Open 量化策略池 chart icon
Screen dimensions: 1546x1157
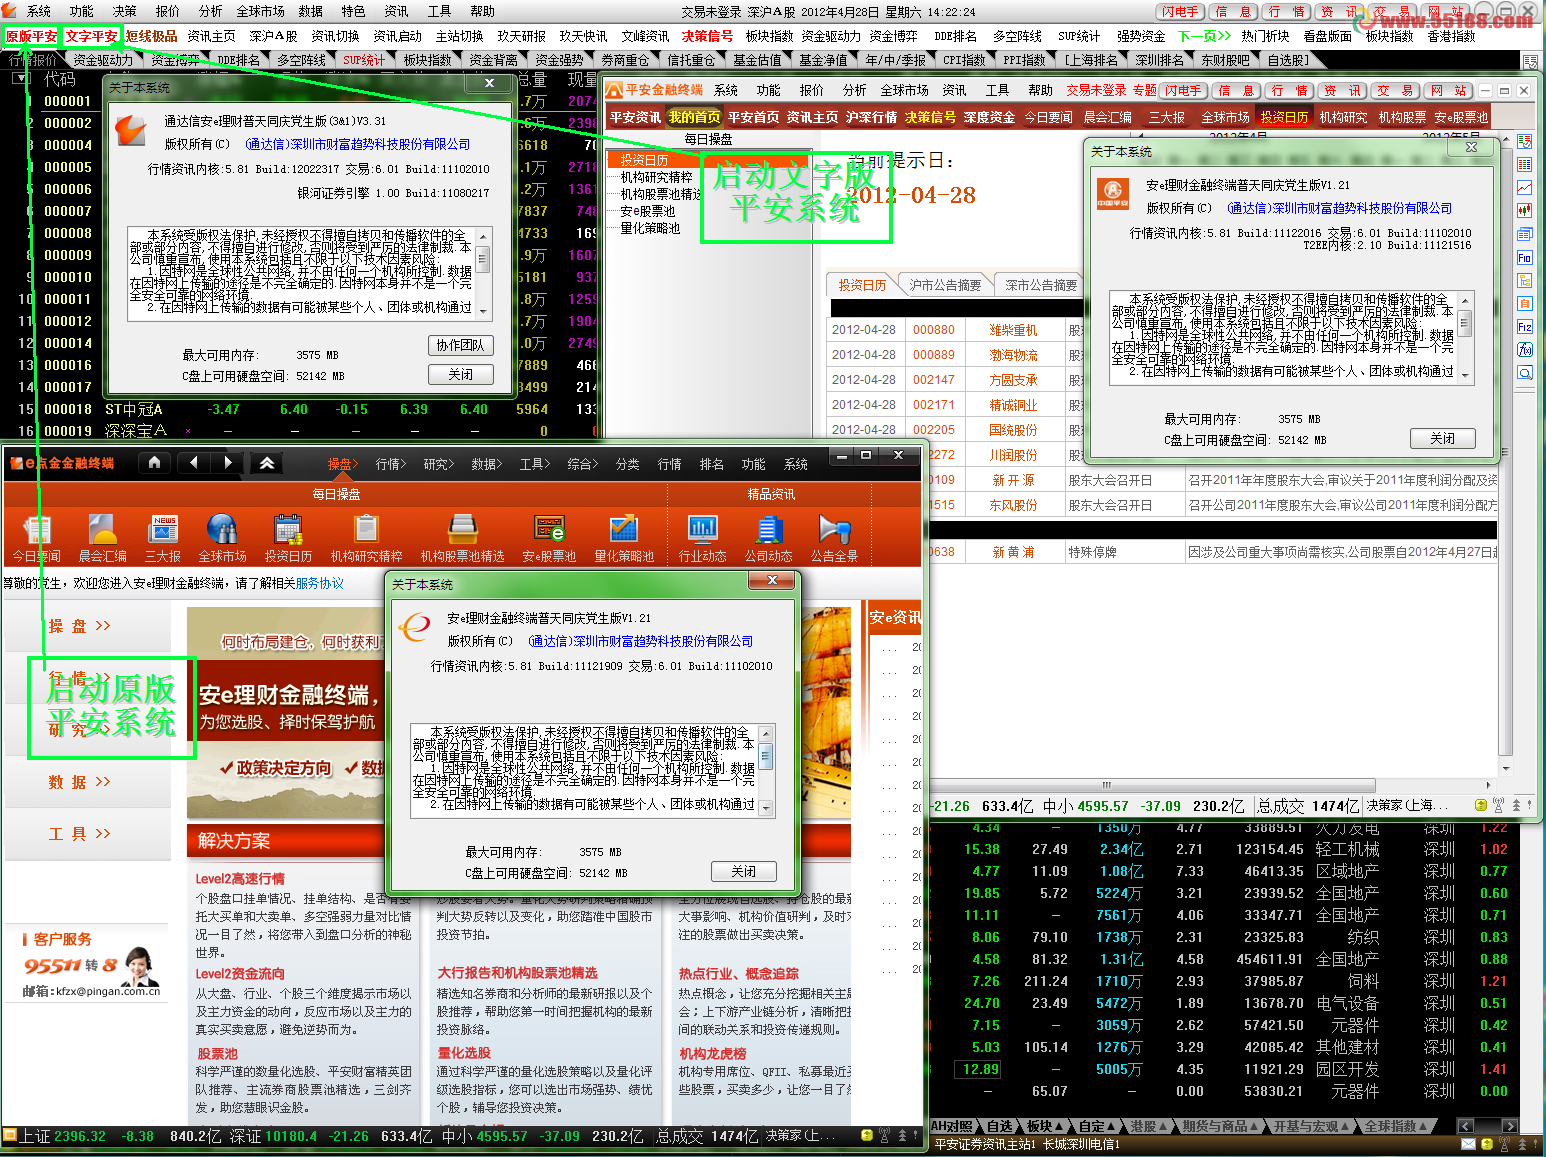(624, 530)
